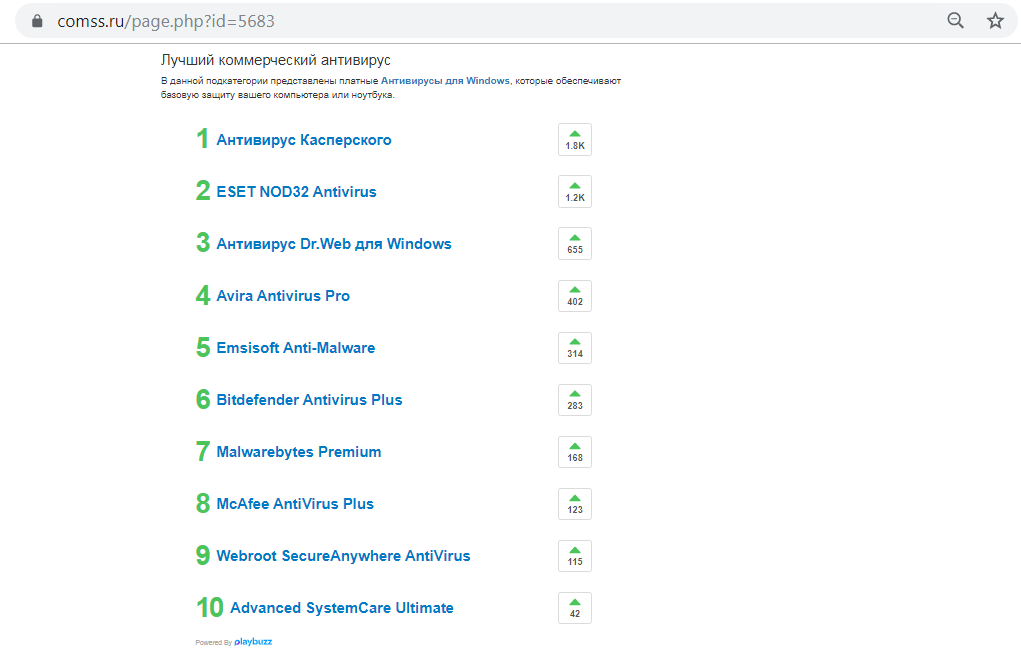Upvote Malwarebytes Premium (168 votes)

575,452
